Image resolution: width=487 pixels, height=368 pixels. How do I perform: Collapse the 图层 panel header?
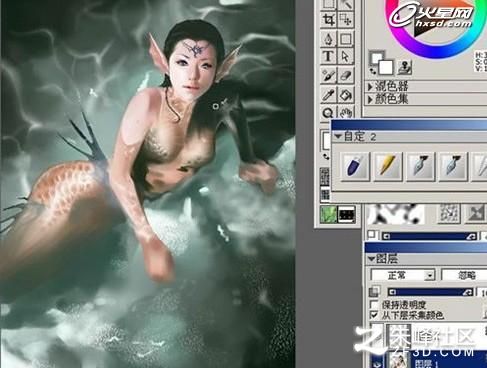point(372,259)
